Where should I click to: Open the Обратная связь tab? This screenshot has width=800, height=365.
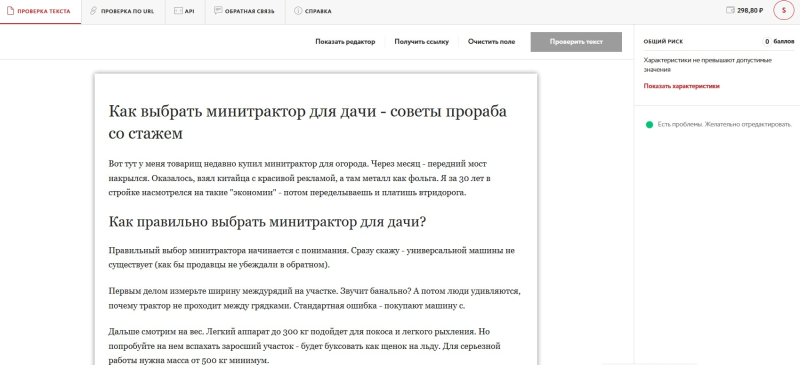pyautogui.click(x=244, y=11)
